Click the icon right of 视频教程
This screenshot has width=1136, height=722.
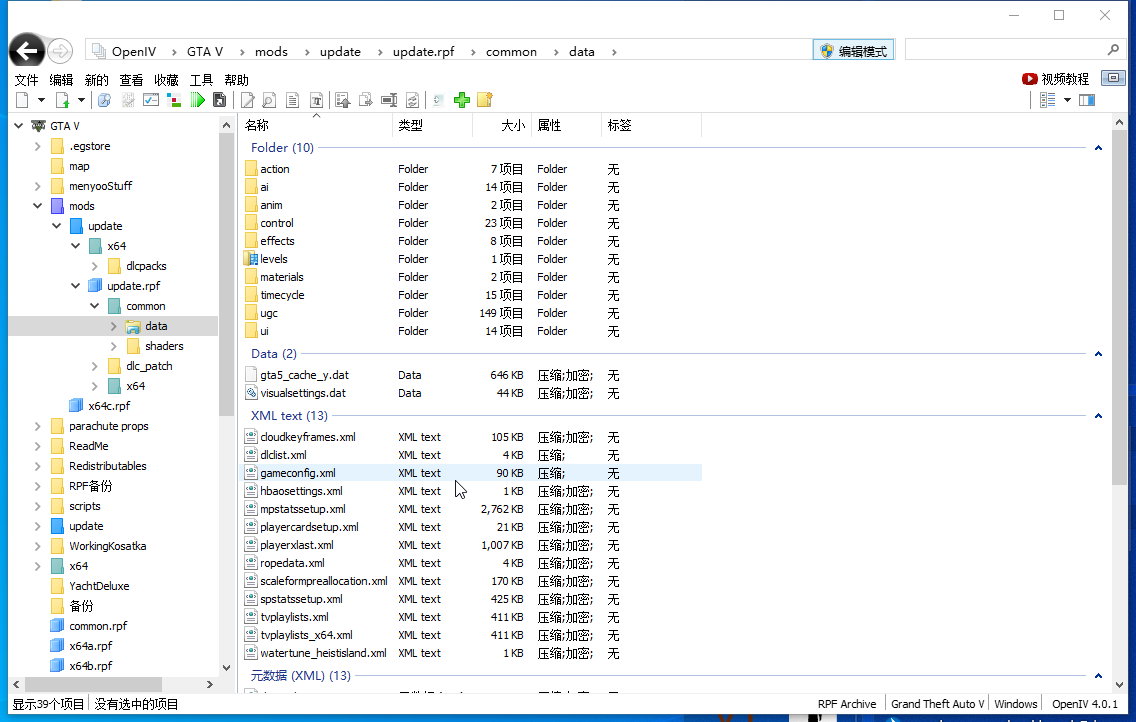[x=1114, y=77]
